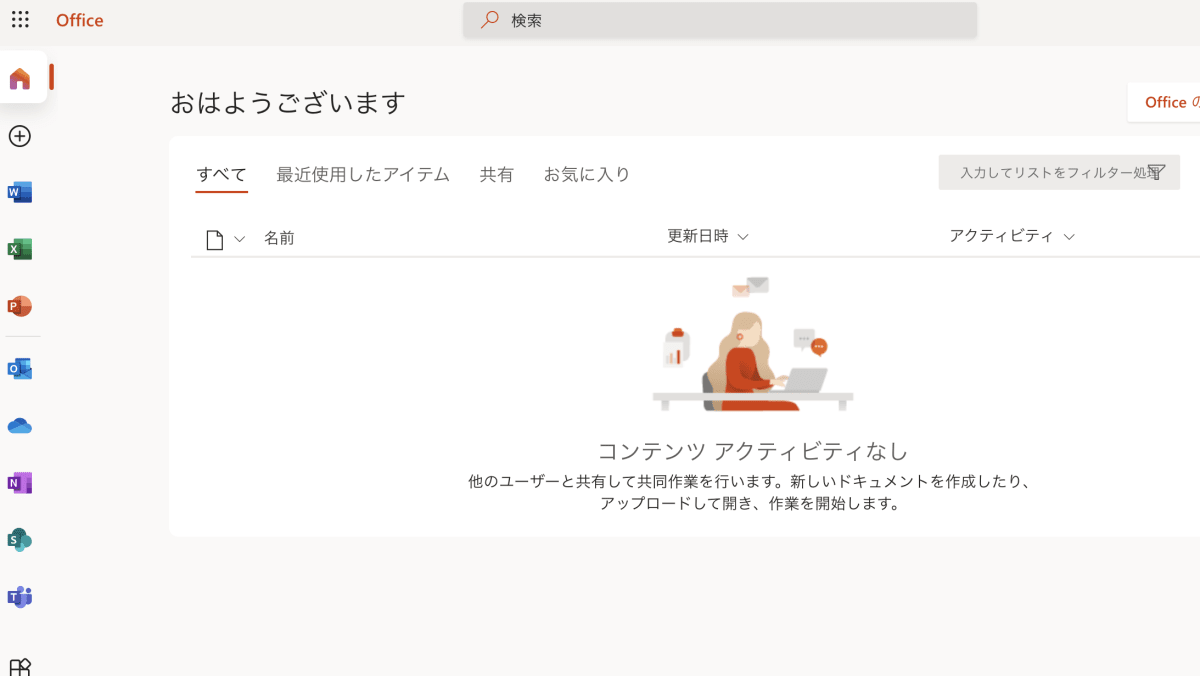Open the file type column dropdown

click(x=239, y=239)
